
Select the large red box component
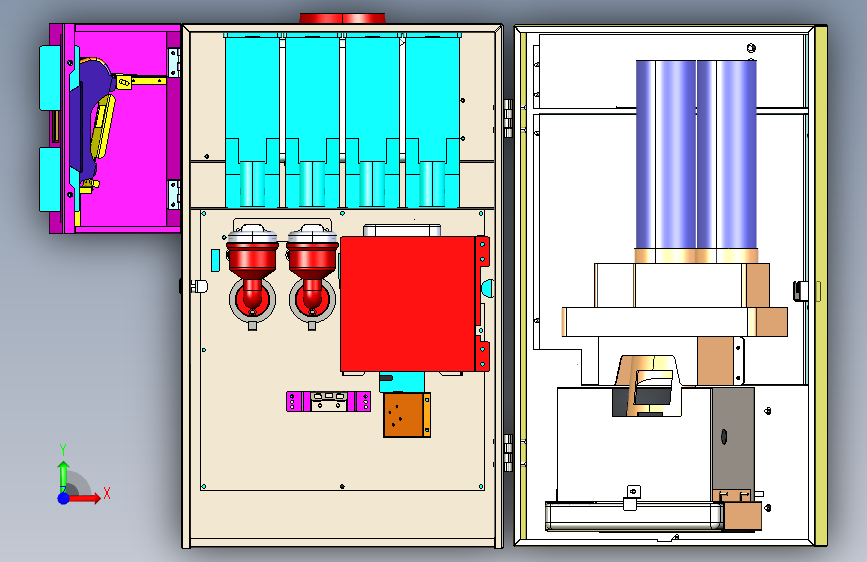point(408,304)
